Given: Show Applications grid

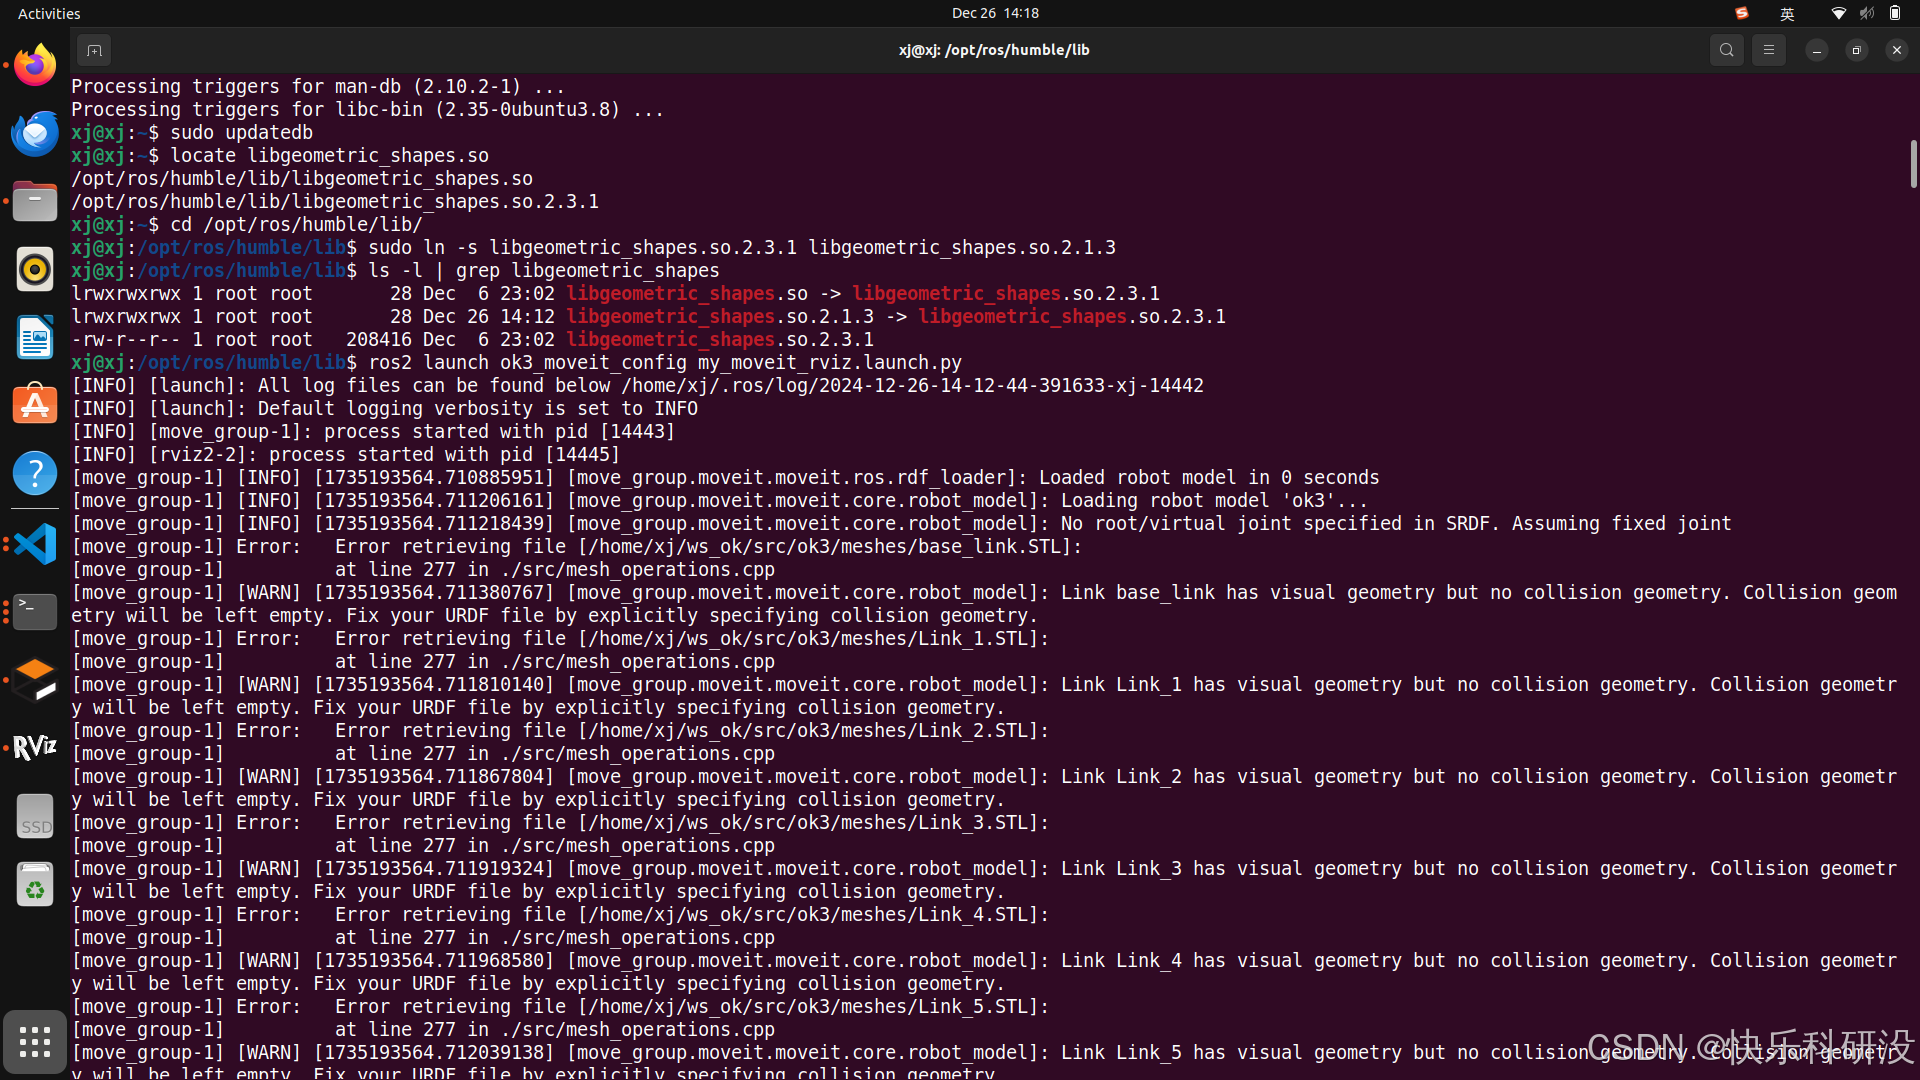Looking at the screenshot, I should click(35, 1042).
